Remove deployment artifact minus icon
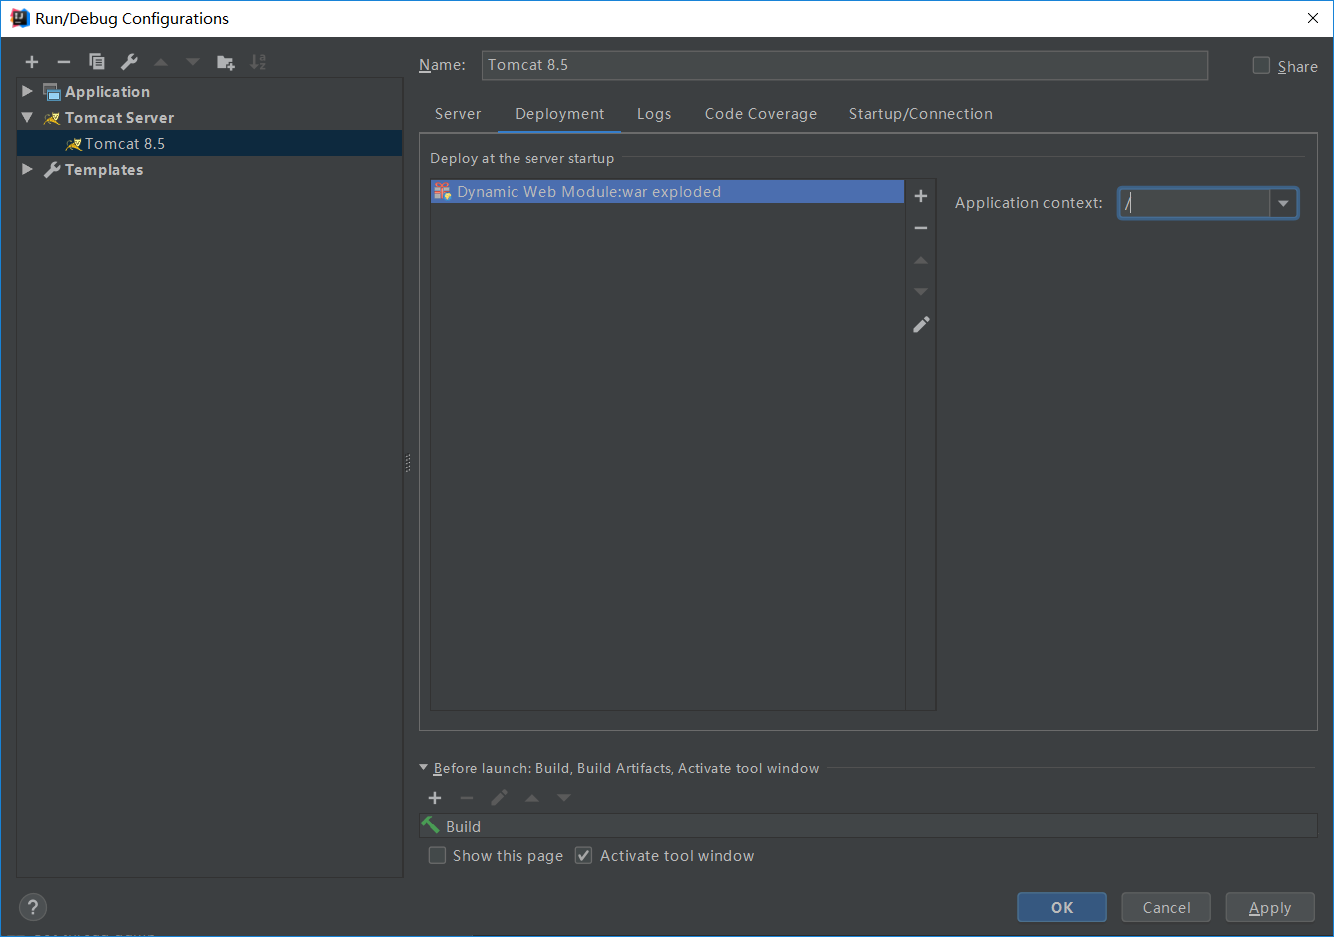This screenshot has width=1334, height=937. click(921, 228)
